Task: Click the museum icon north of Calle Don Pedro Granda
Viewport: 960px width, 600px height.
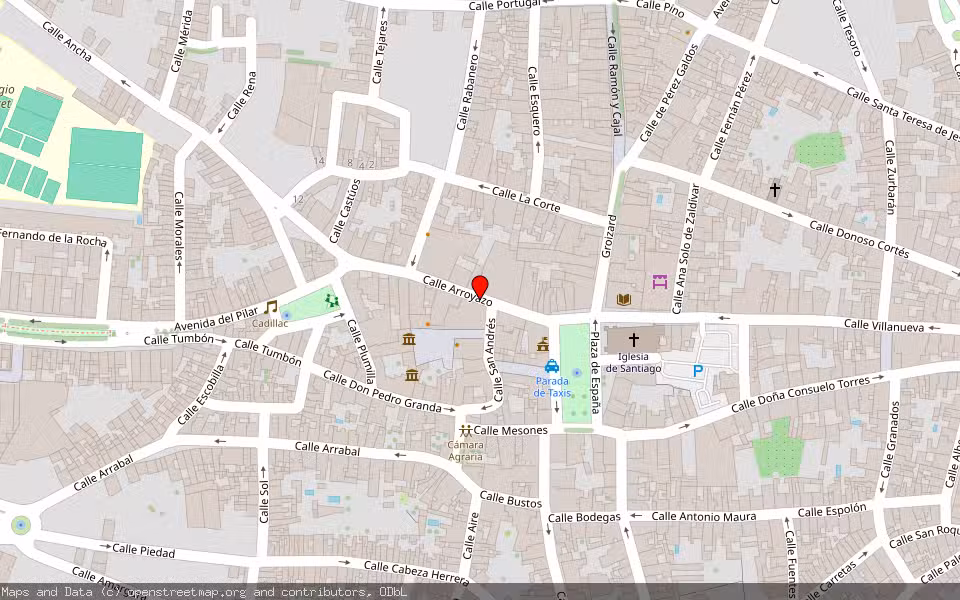Action: (x=410, y=338)
